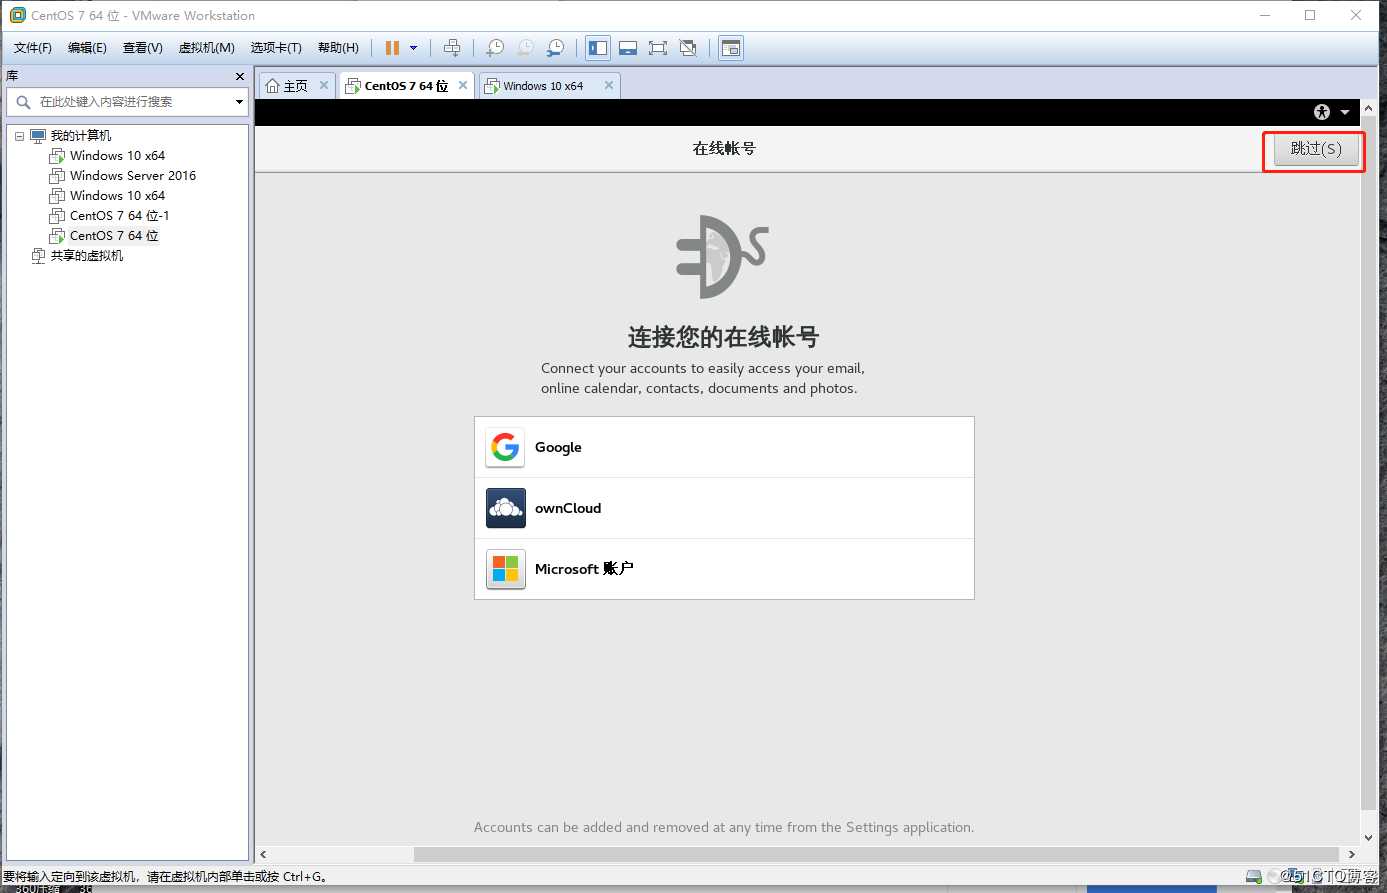Click the horizontal scrollbar right arrow
Image resolution: width=1387 pixels, height=893 pixels.
point(1352,854)
